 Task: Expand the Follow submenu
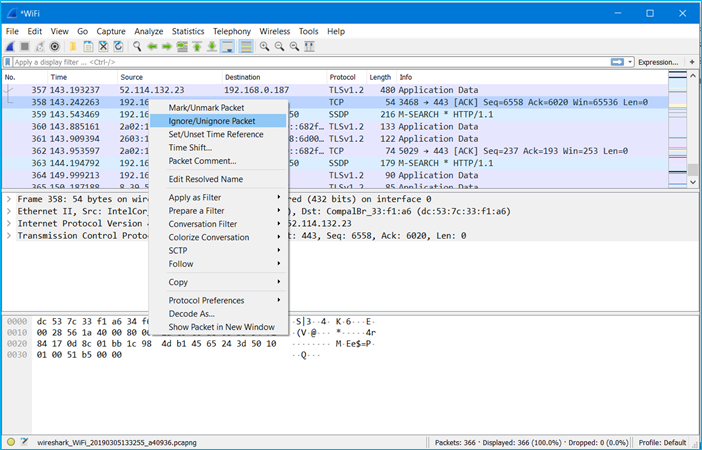point(218,264)
